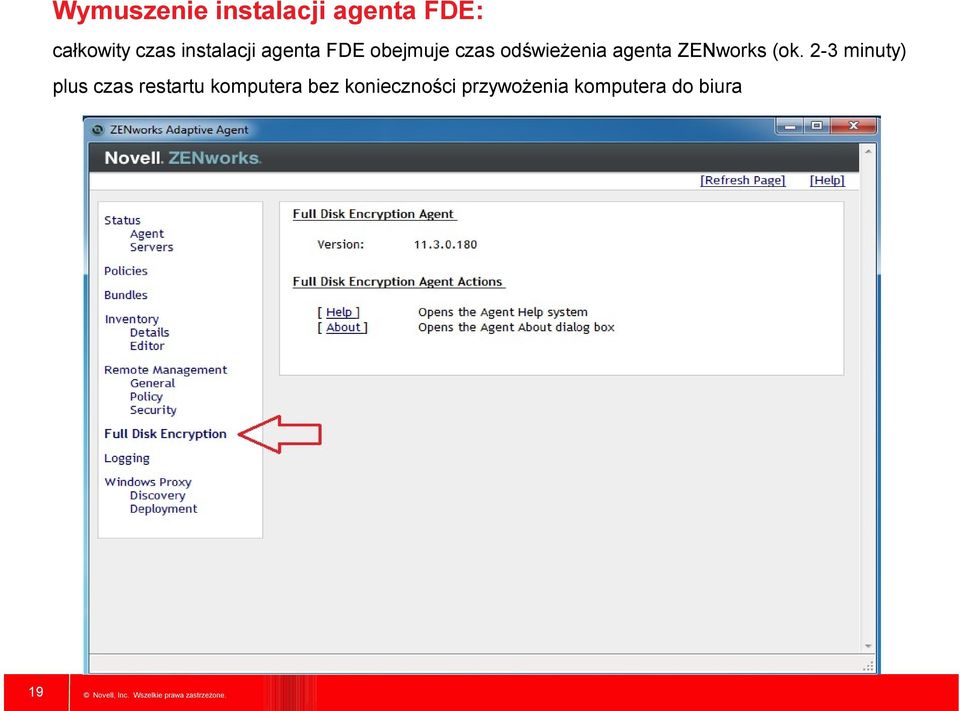960x711 pixels.
Task: Close the ZENworks Adaptive Agent window
Action: (x=853, y=126)
